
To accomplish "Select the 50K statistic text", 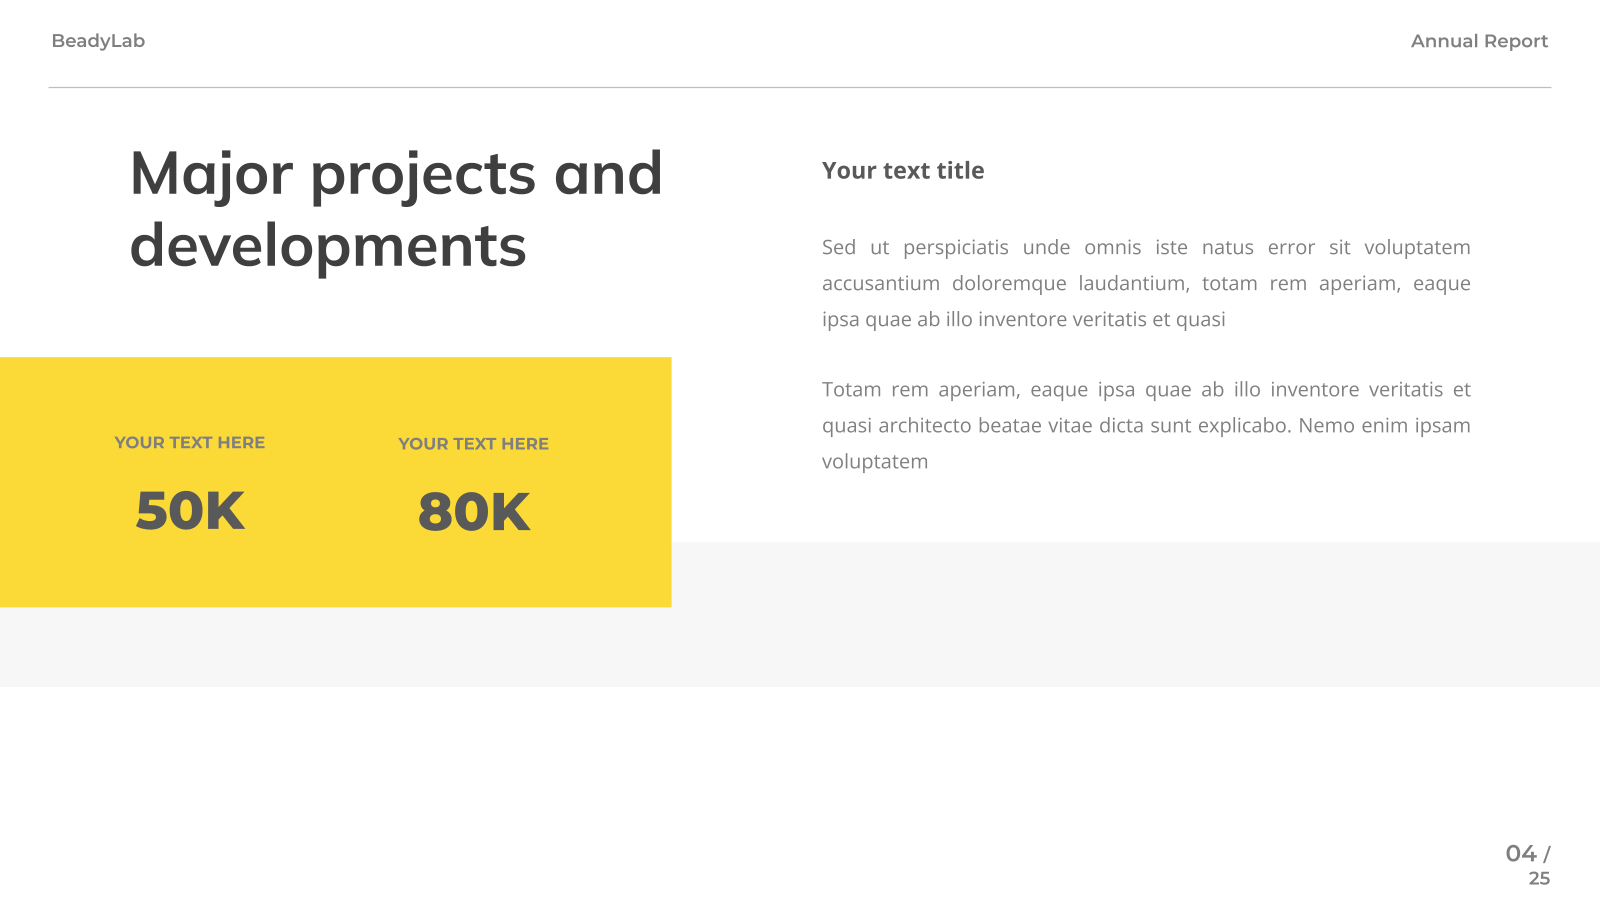I will click(x=190, y=511).
